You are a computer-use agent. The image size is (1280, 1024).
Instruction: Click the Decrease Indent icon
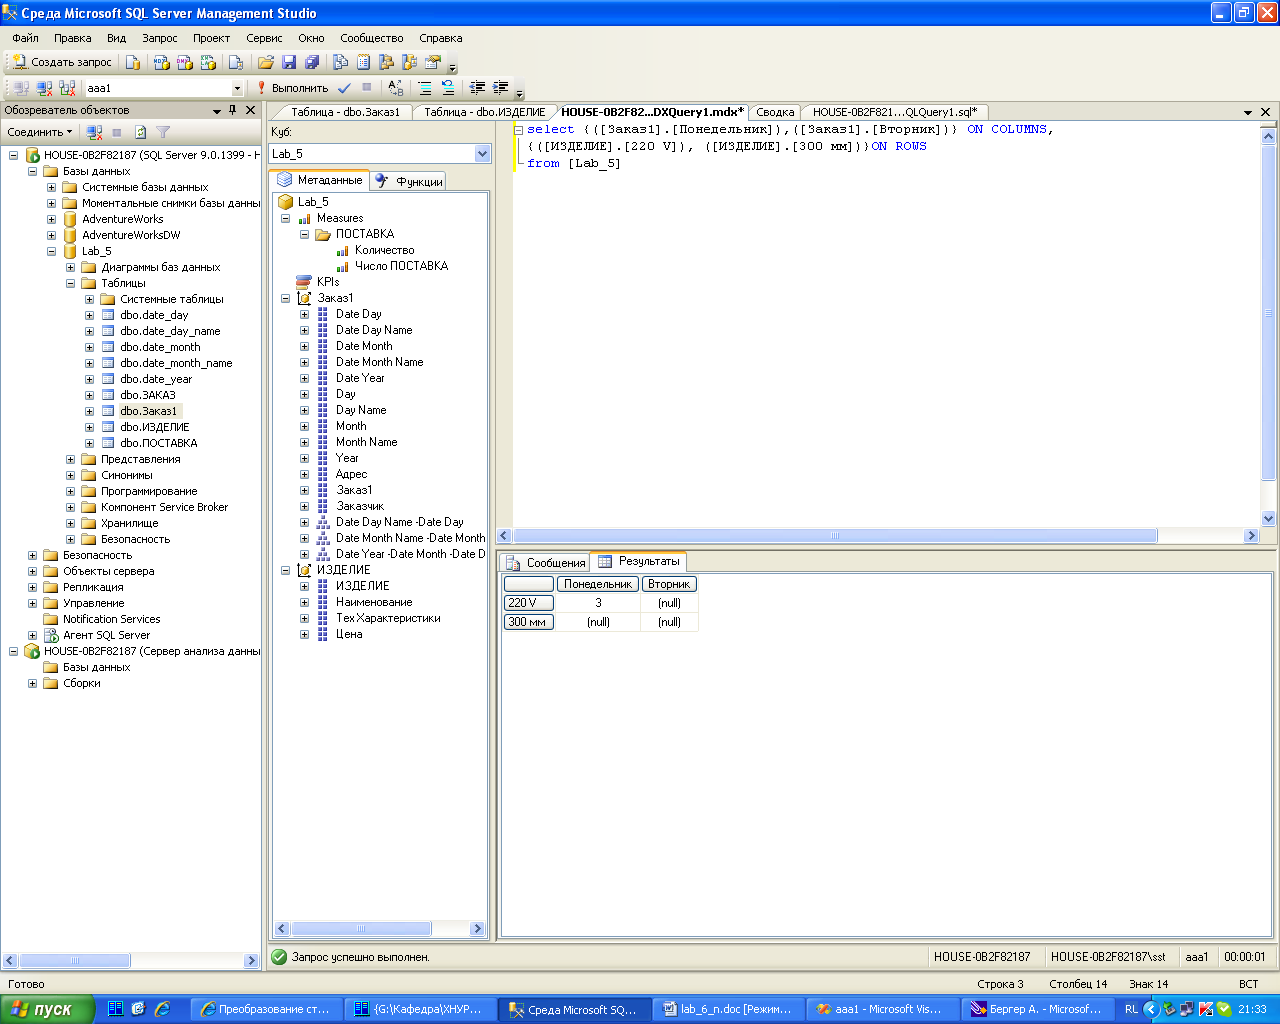tap(478, 88)
